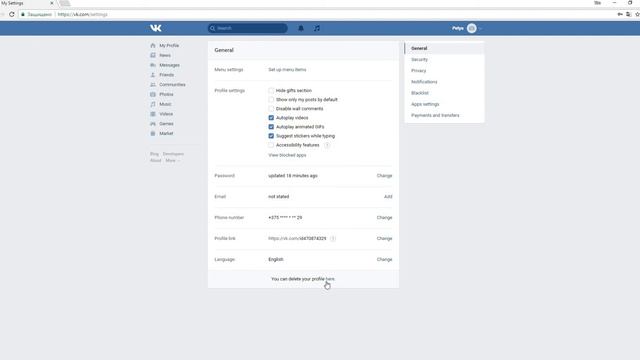
Task: Click the VK Search input field
Action: pyautogui.click(x=248, y=28)
